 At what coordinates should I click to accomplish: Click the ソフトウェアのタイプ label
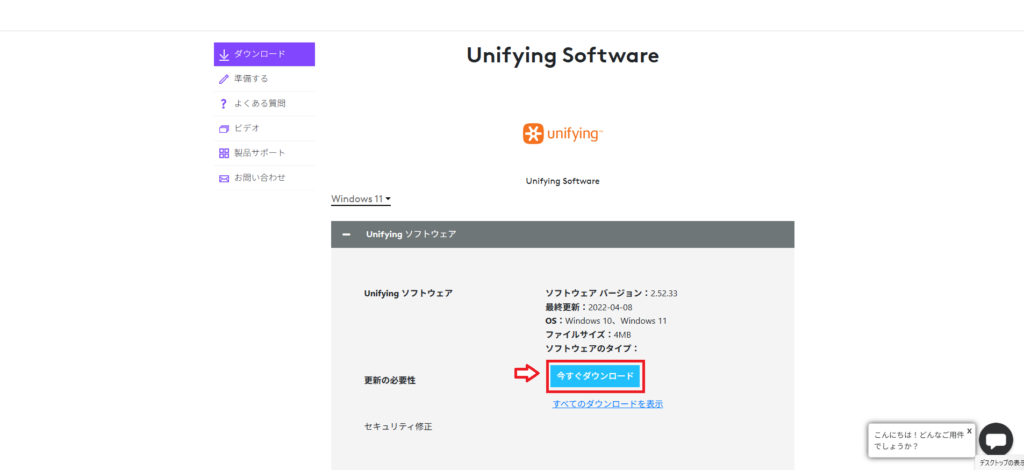592,349
